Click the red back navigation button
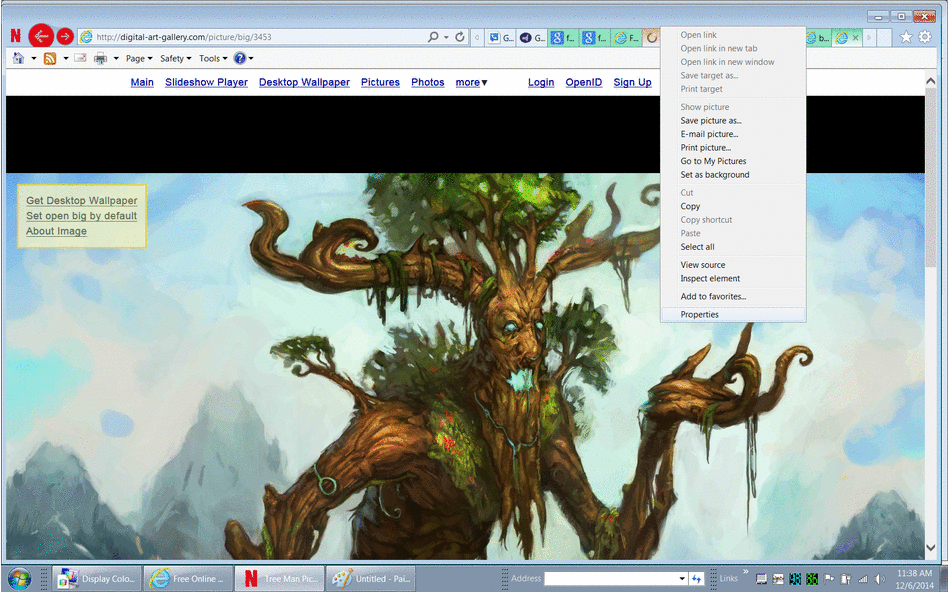948x592 pixels. pyautogui.click(x=40, y=36)
